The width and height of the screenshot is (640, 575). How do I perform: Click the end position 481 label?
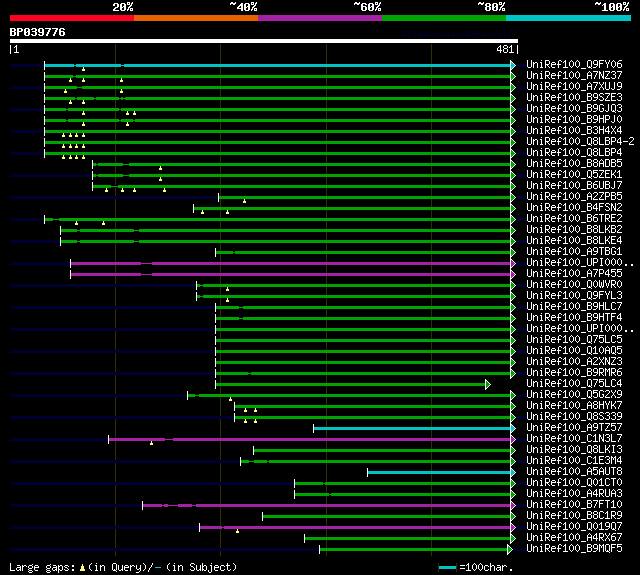tap(505, 49)
